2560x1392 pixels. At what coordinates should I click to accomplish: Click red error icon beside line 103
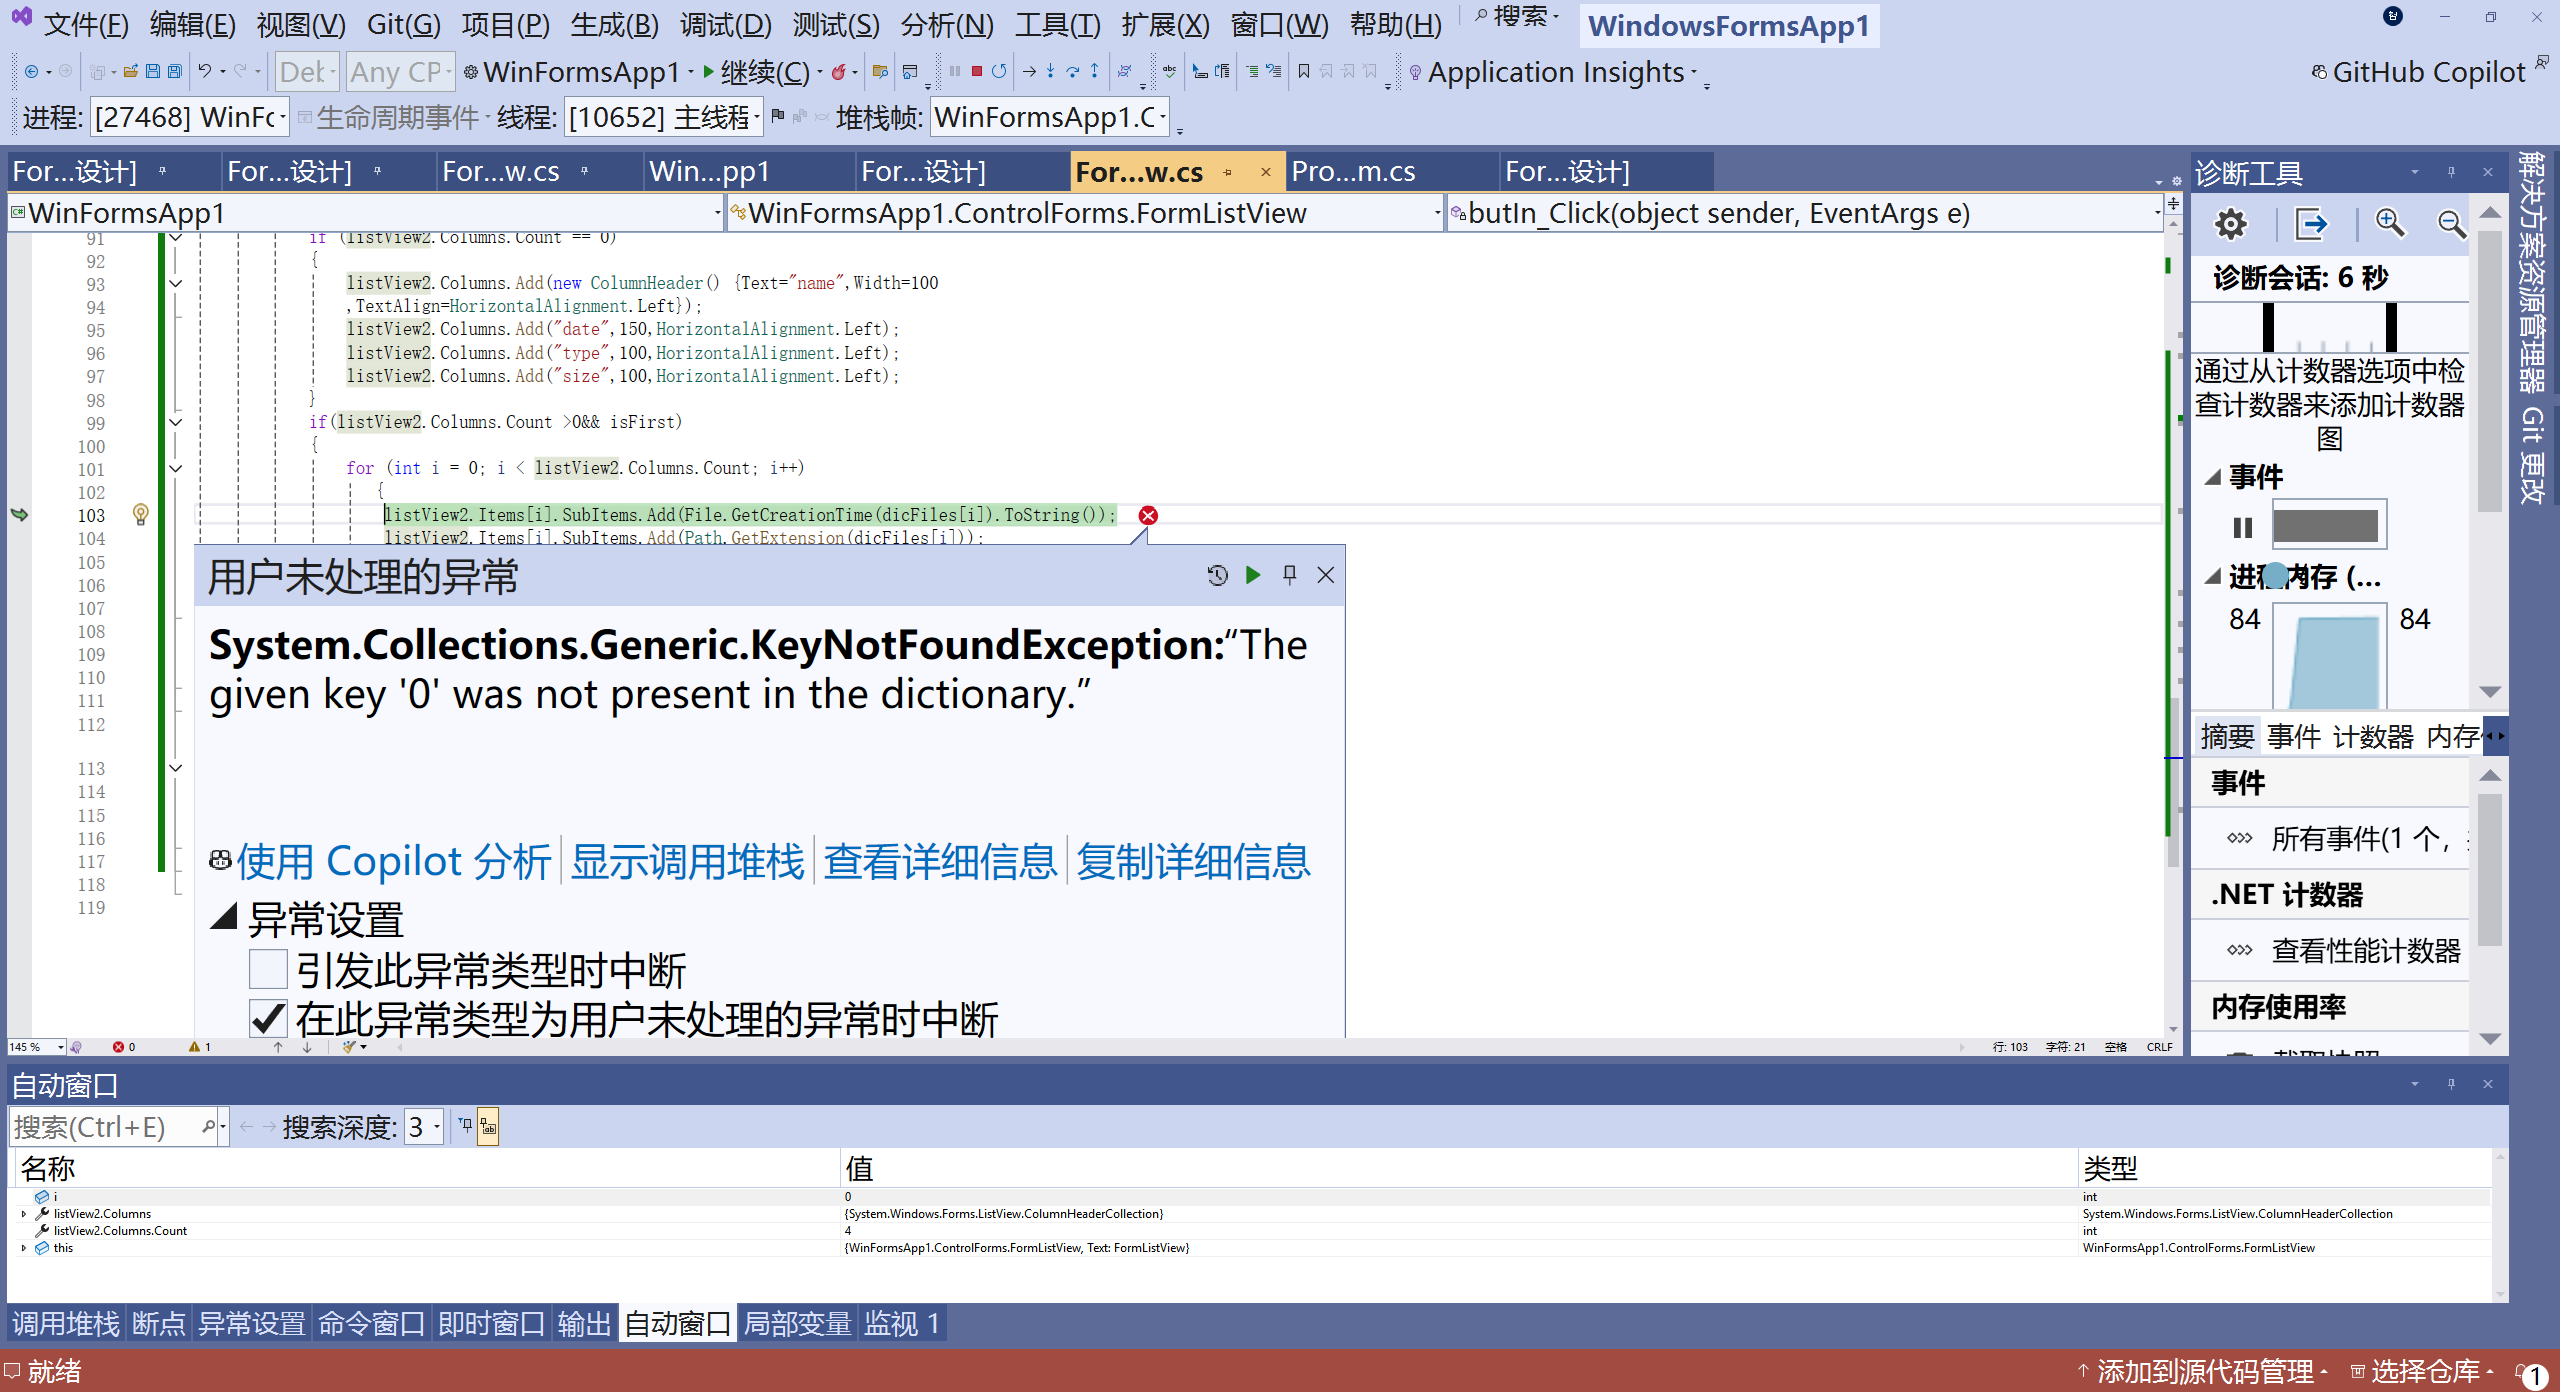click(x=1148, y=515)
